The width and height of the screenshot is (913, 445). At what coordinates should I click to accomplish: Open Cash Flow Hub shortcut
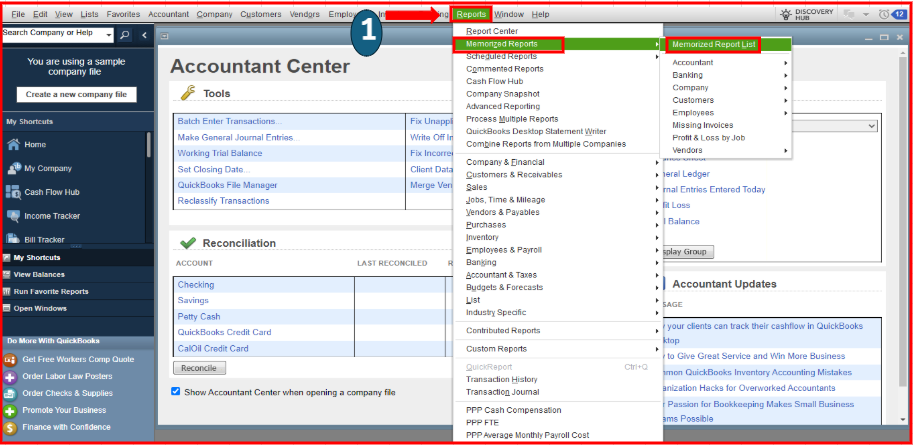(x=52, y=192)
